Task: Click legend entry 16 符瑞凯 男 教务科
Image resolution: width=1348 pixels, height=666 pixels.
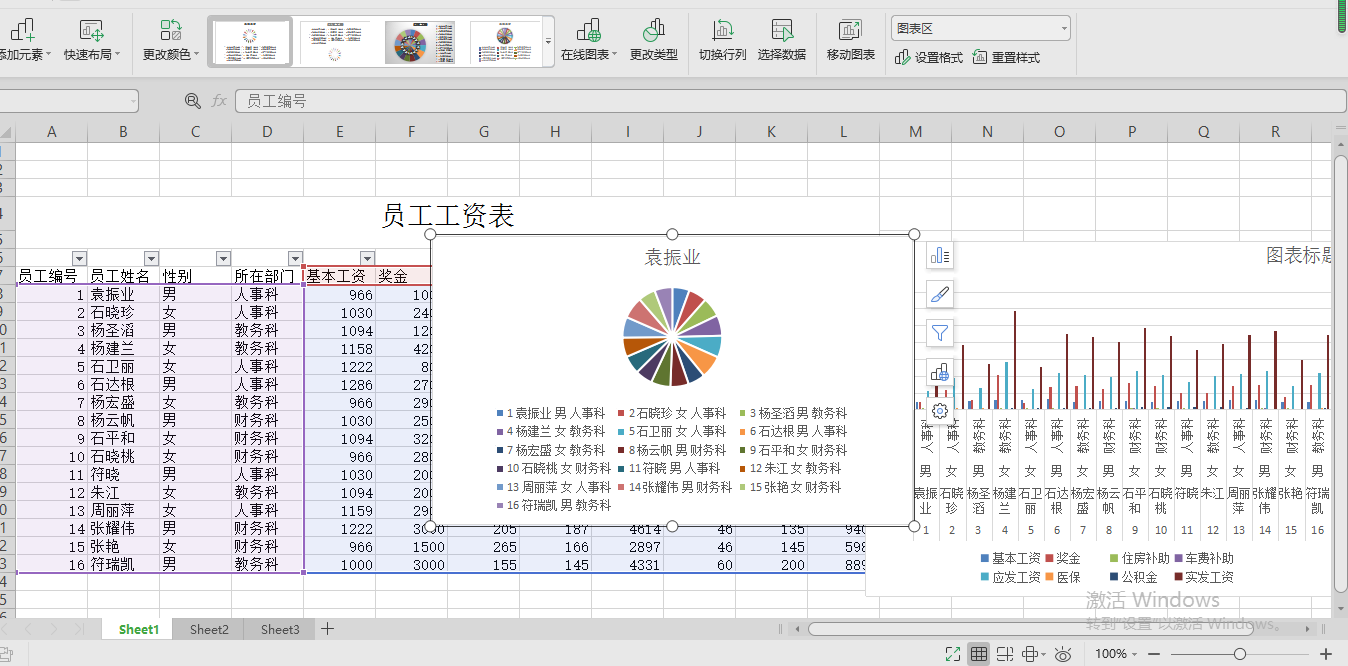Action: [x=554, y=505]
